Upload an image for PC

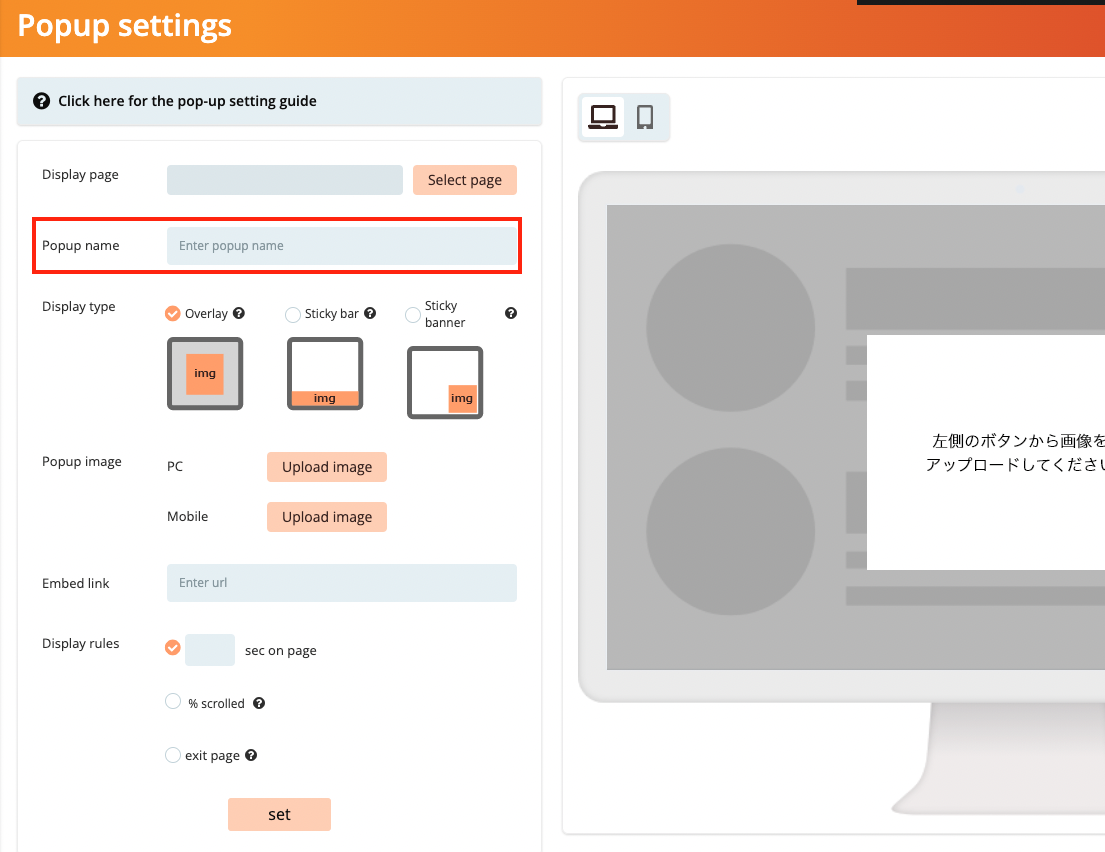(327, 466)
